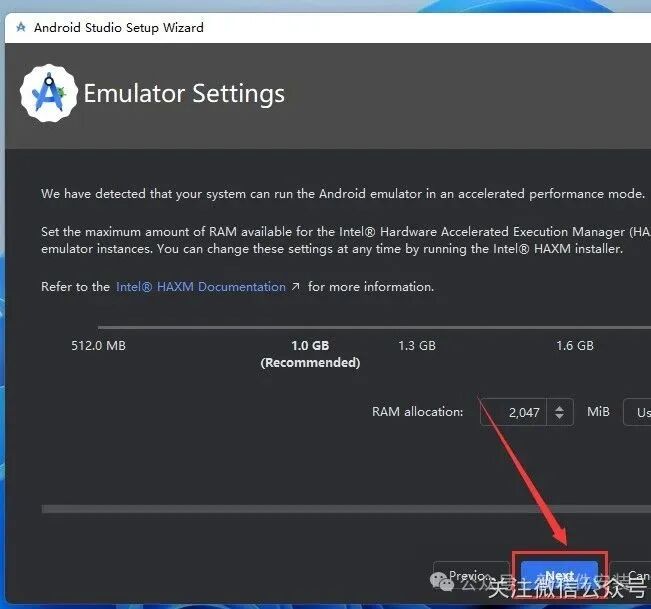Click the horizontal scrollbar below RAM settings
This screenshot has width=651, height=609.
coord(346,509)
